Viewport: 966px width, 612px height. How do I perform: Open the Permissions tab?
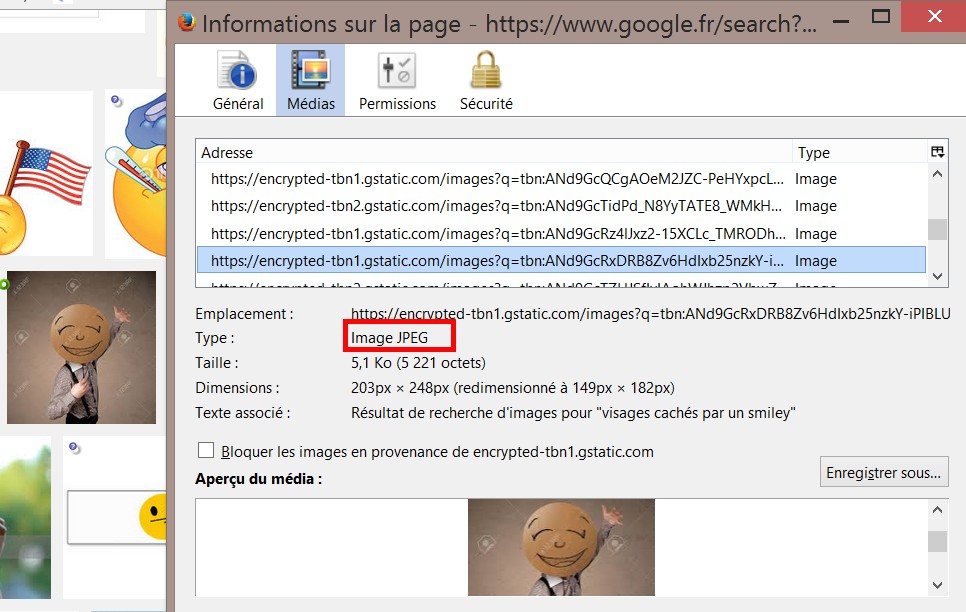pos(397,81)
